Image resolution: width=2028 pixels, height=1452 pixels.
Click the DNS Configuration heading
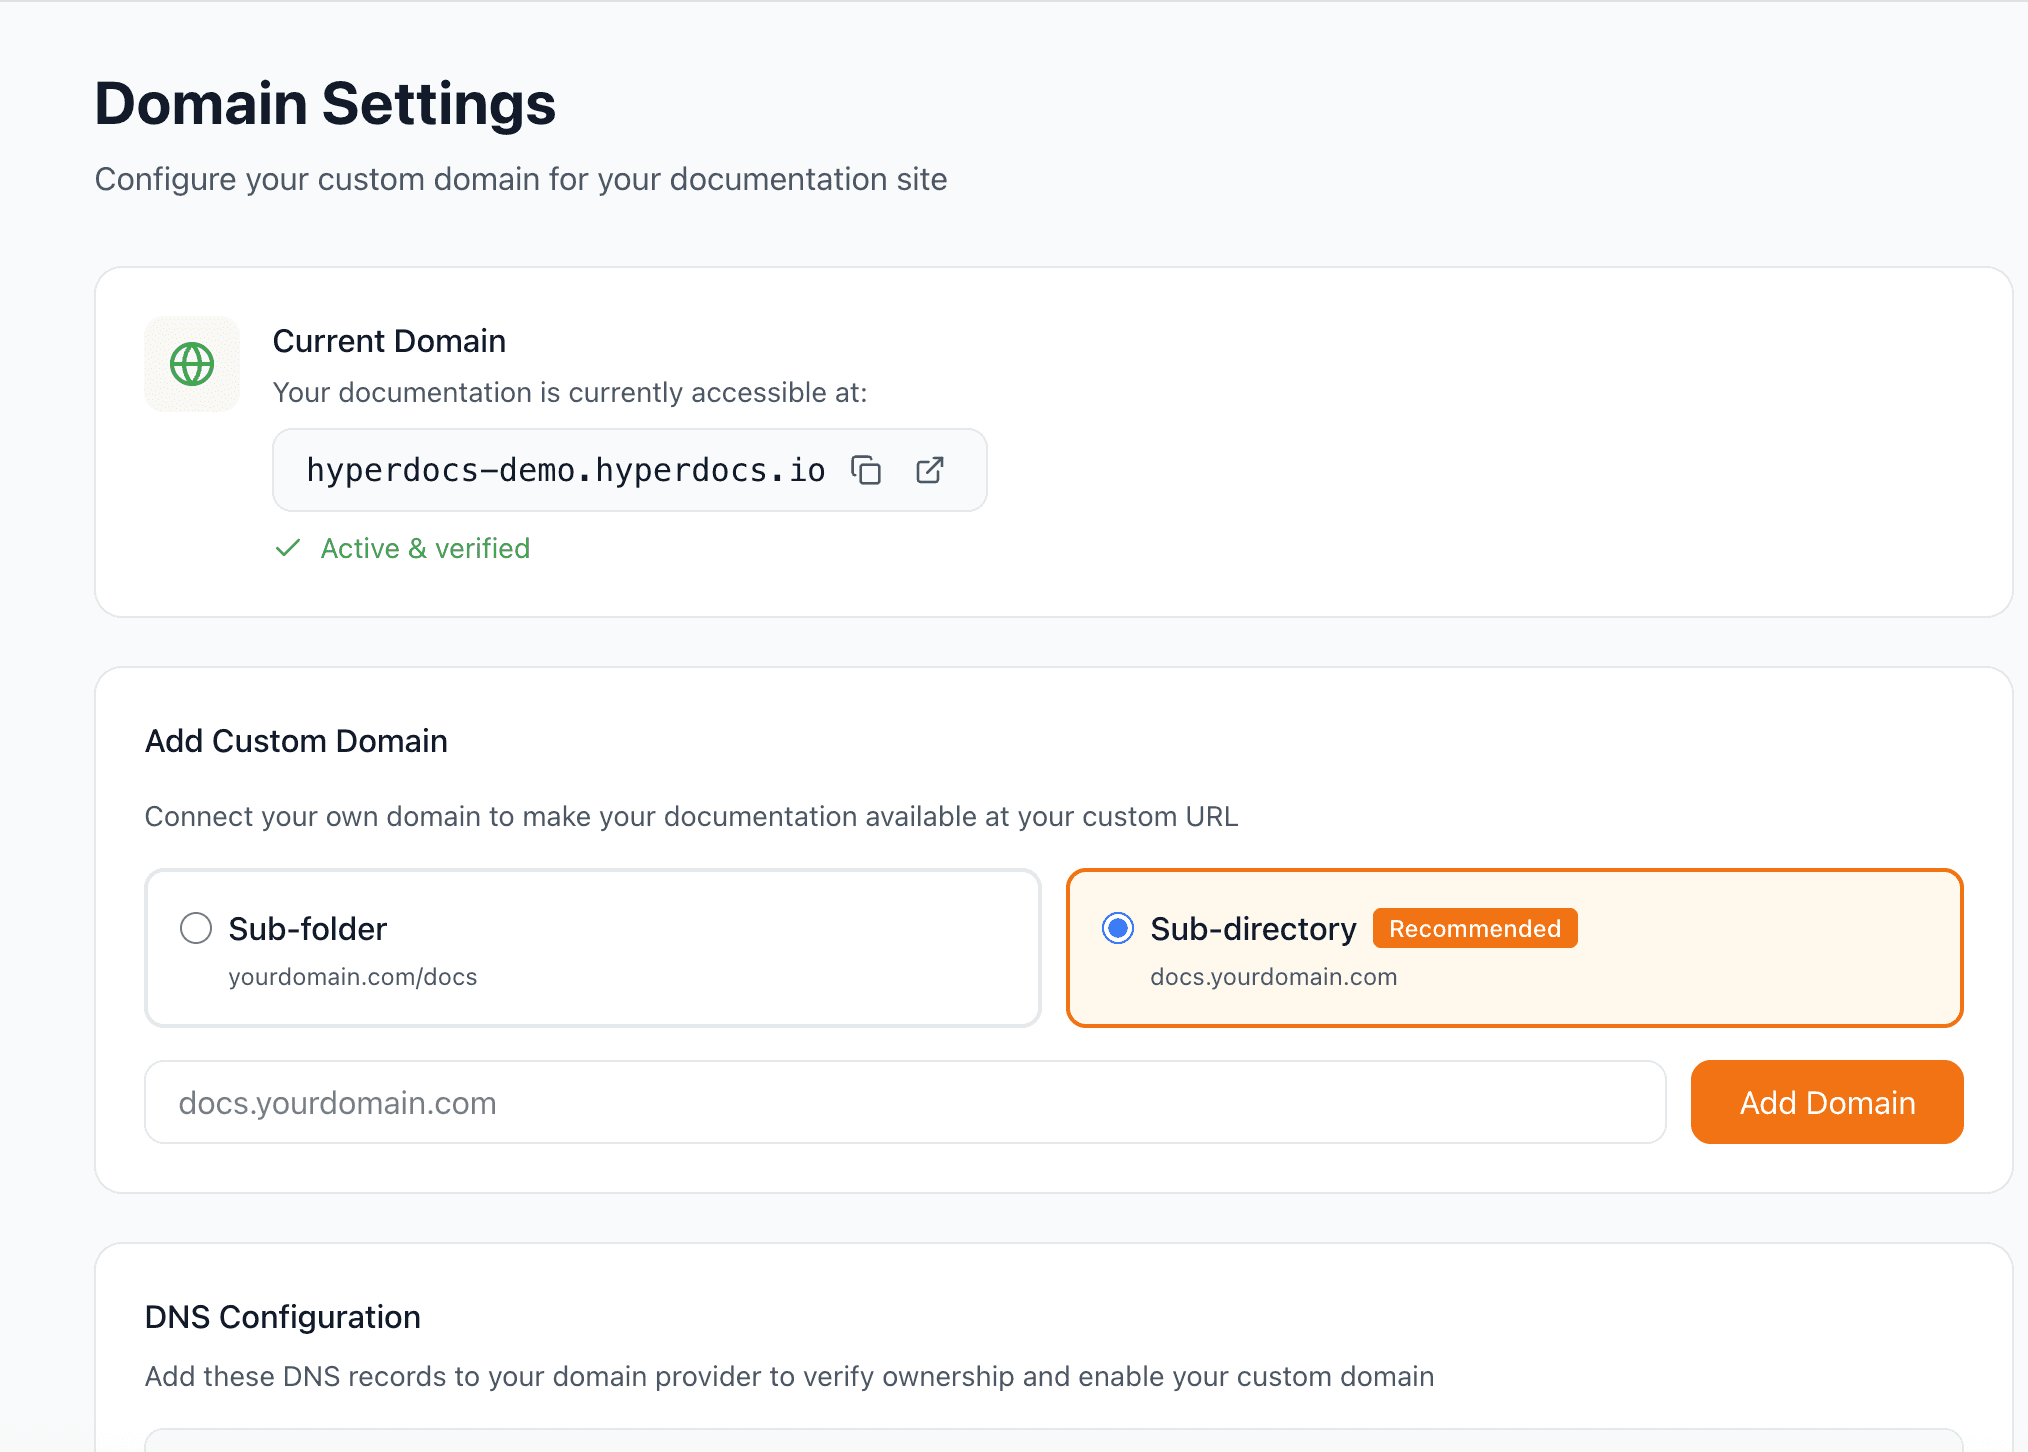[282, 1317]
